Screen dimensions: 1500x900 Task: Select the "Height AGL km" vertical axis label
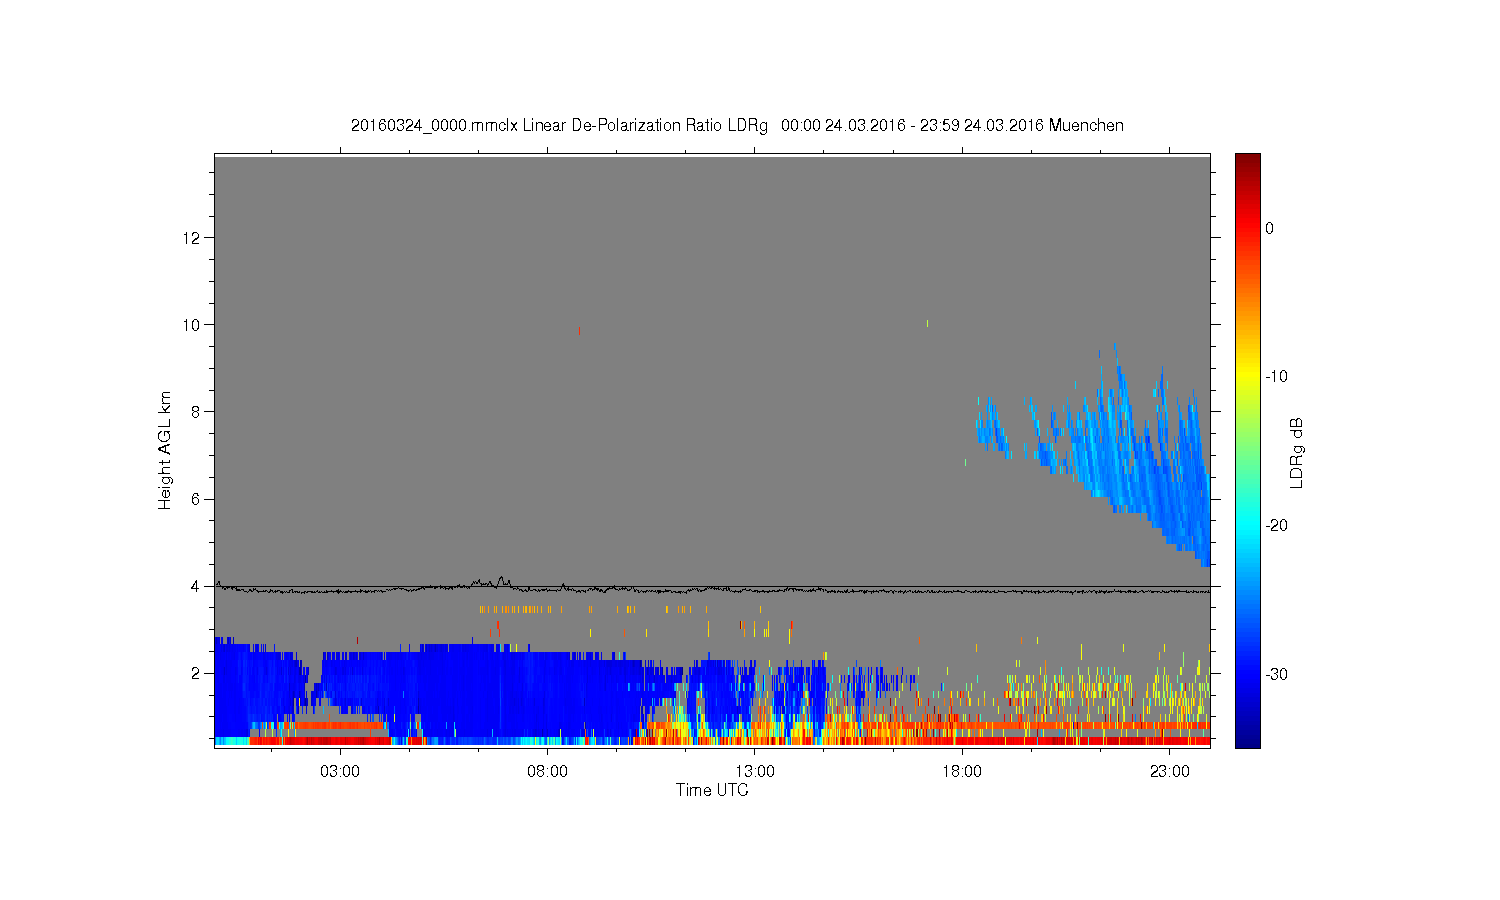click(165, 450)
